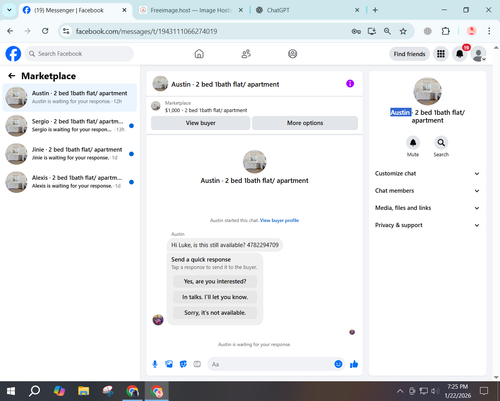
Task: Click the browser back arrow
Action: coord(10,31)
